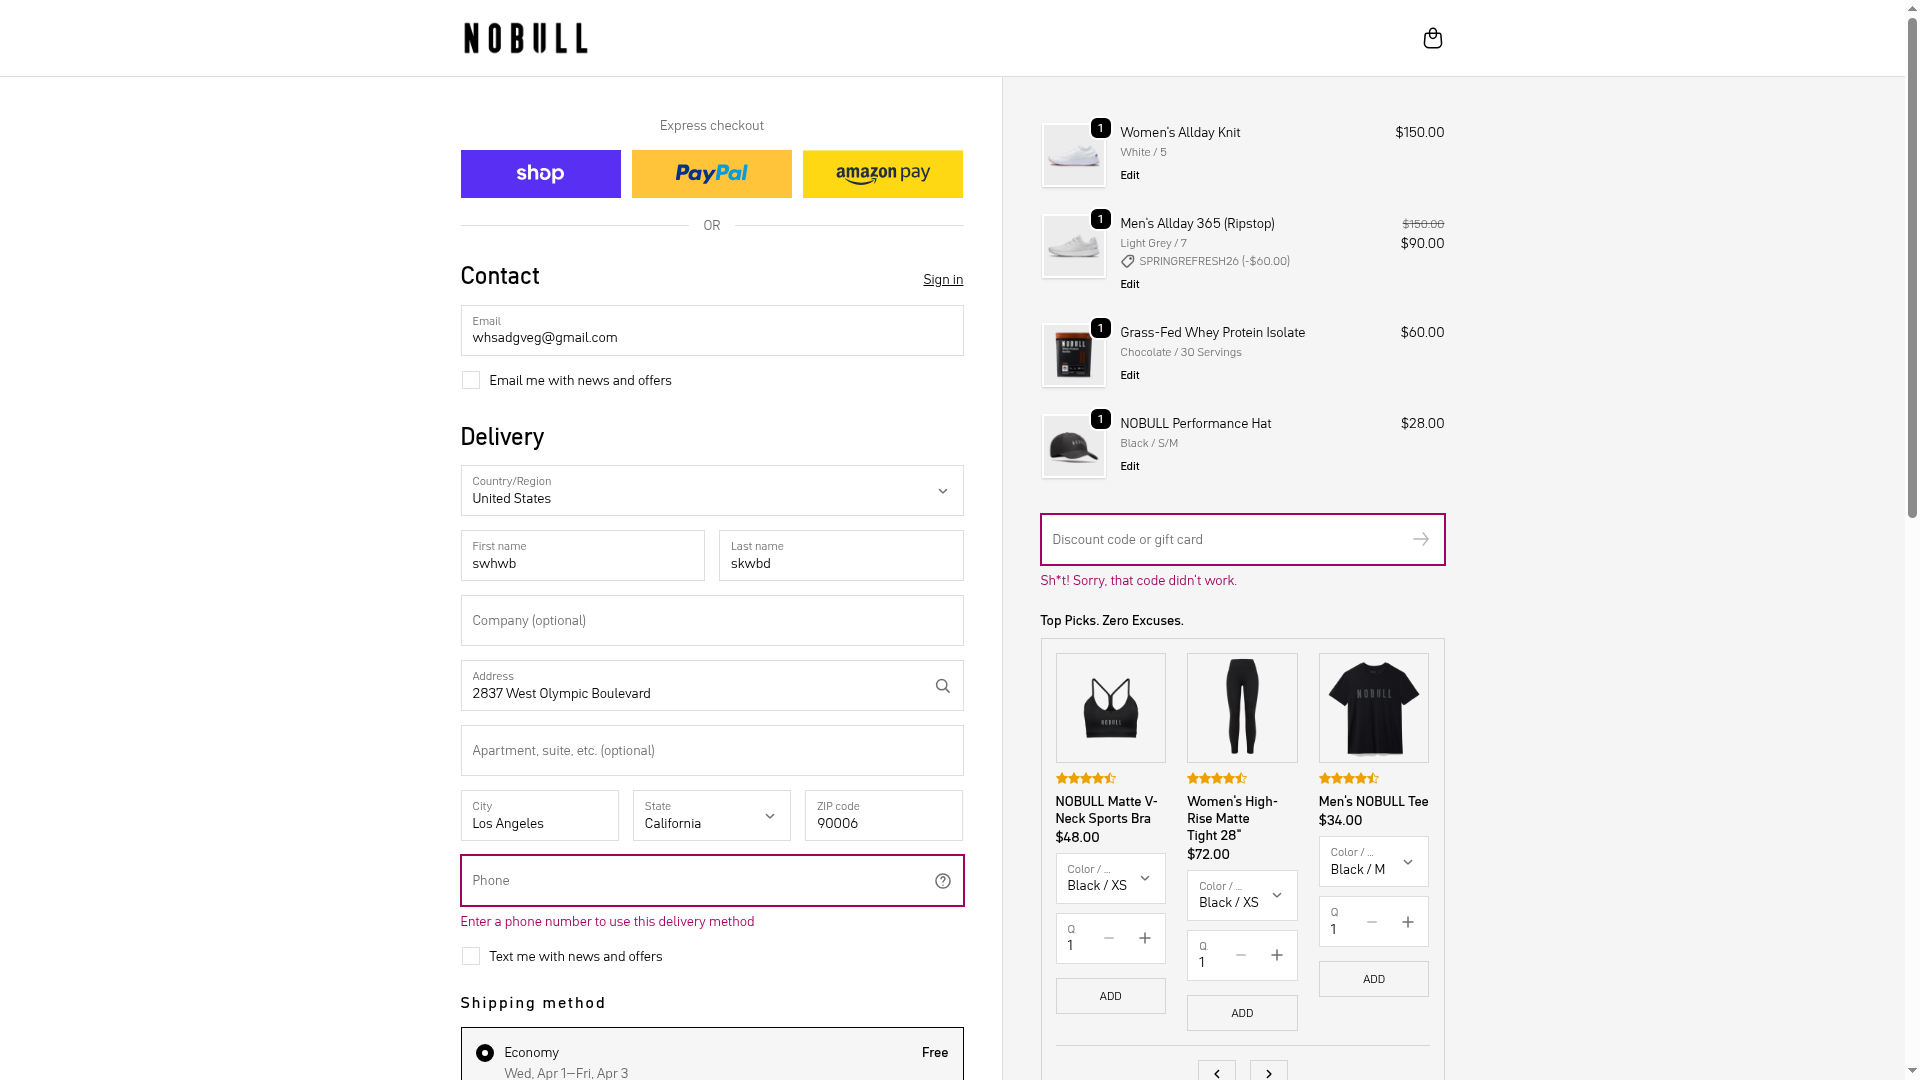Click the NOBULL logo

point(525,38)
